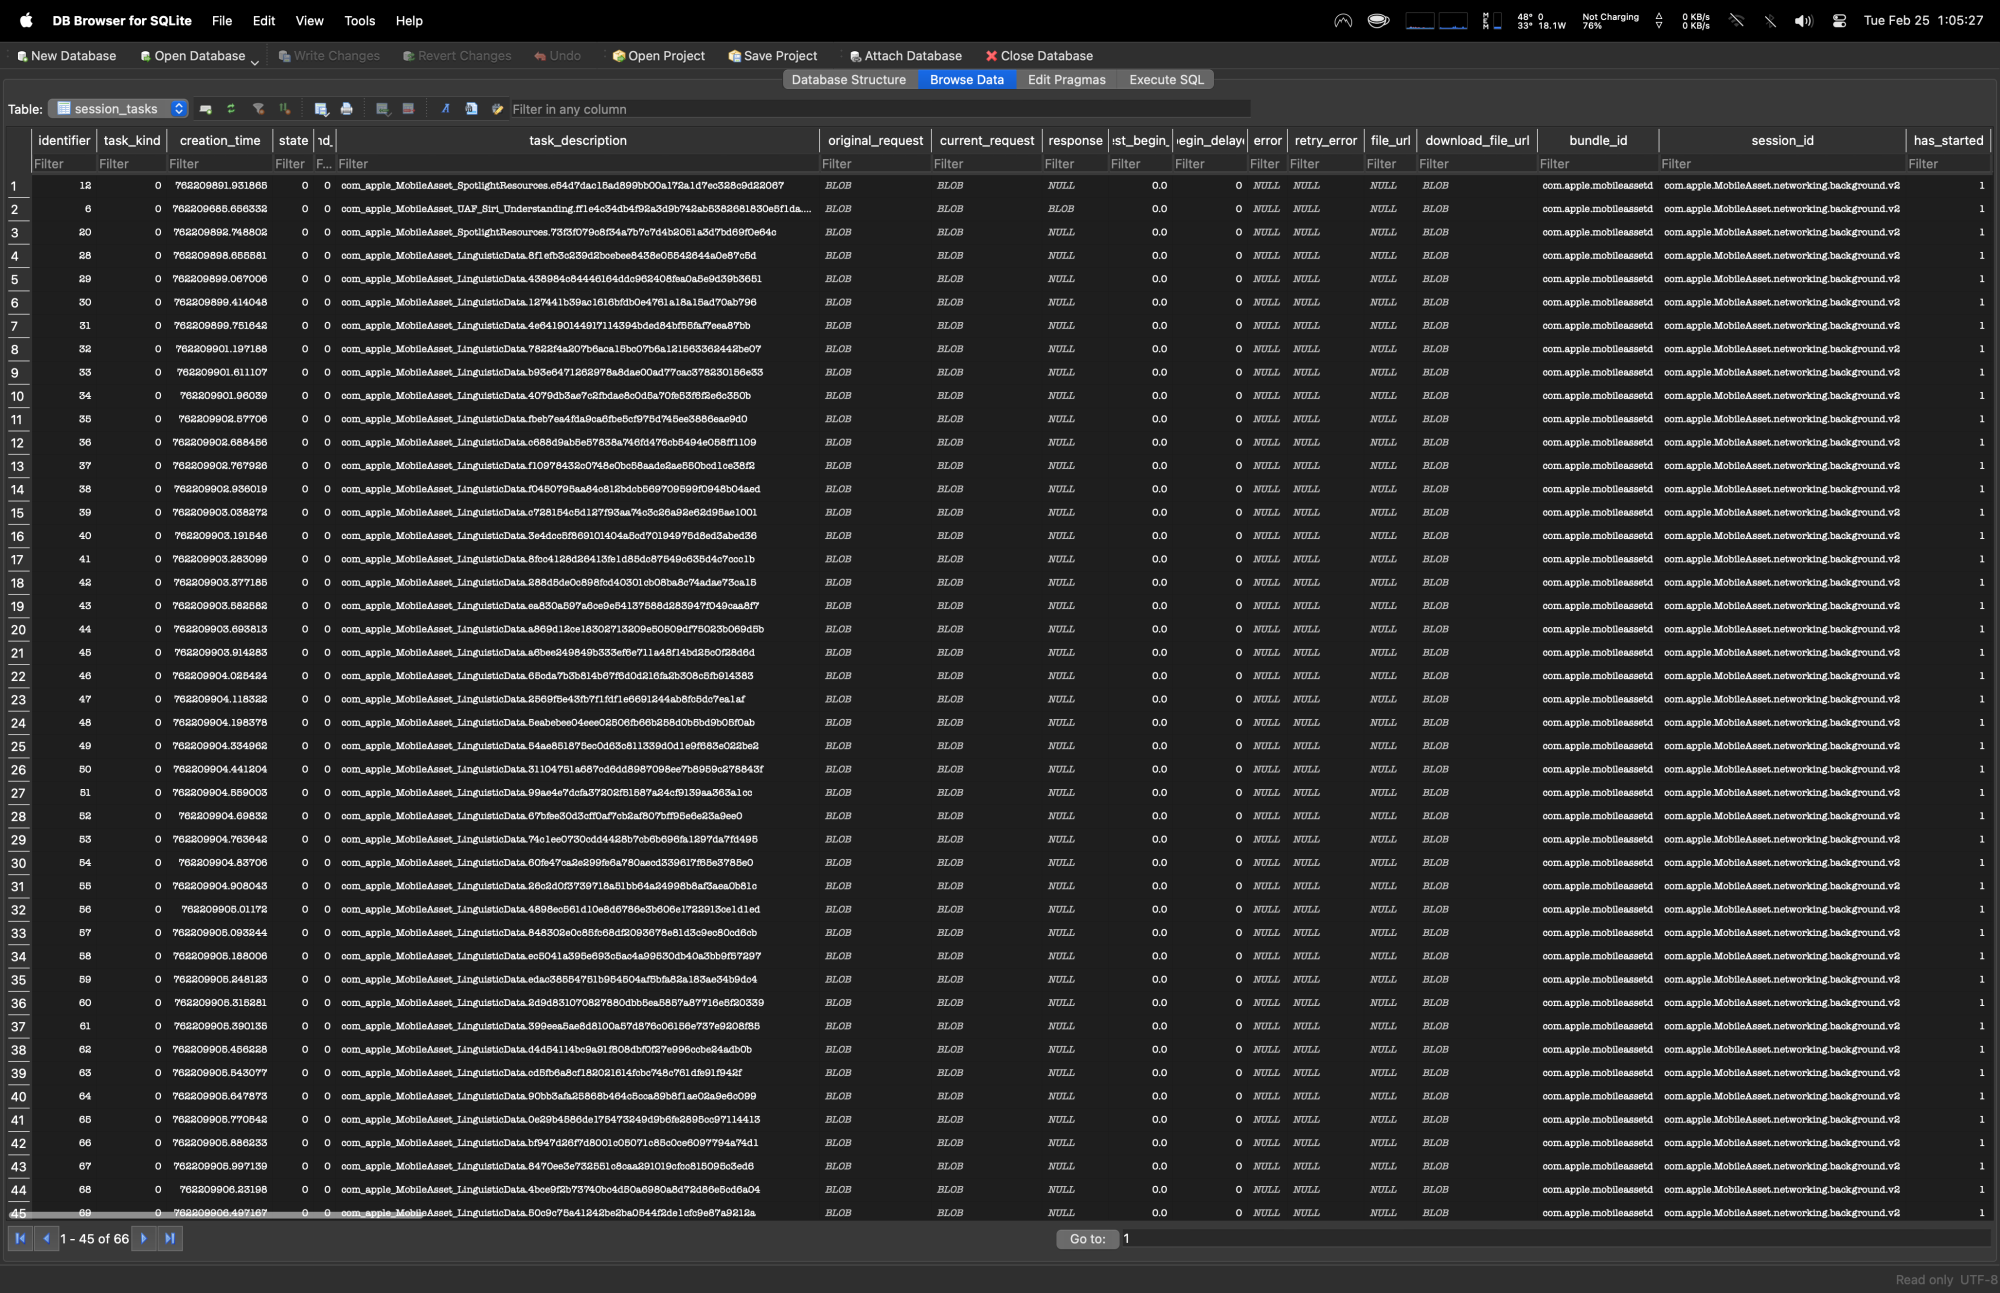
Task: Click the Wi-Fi off icon in menu bar
Action: click(1737, 20)
